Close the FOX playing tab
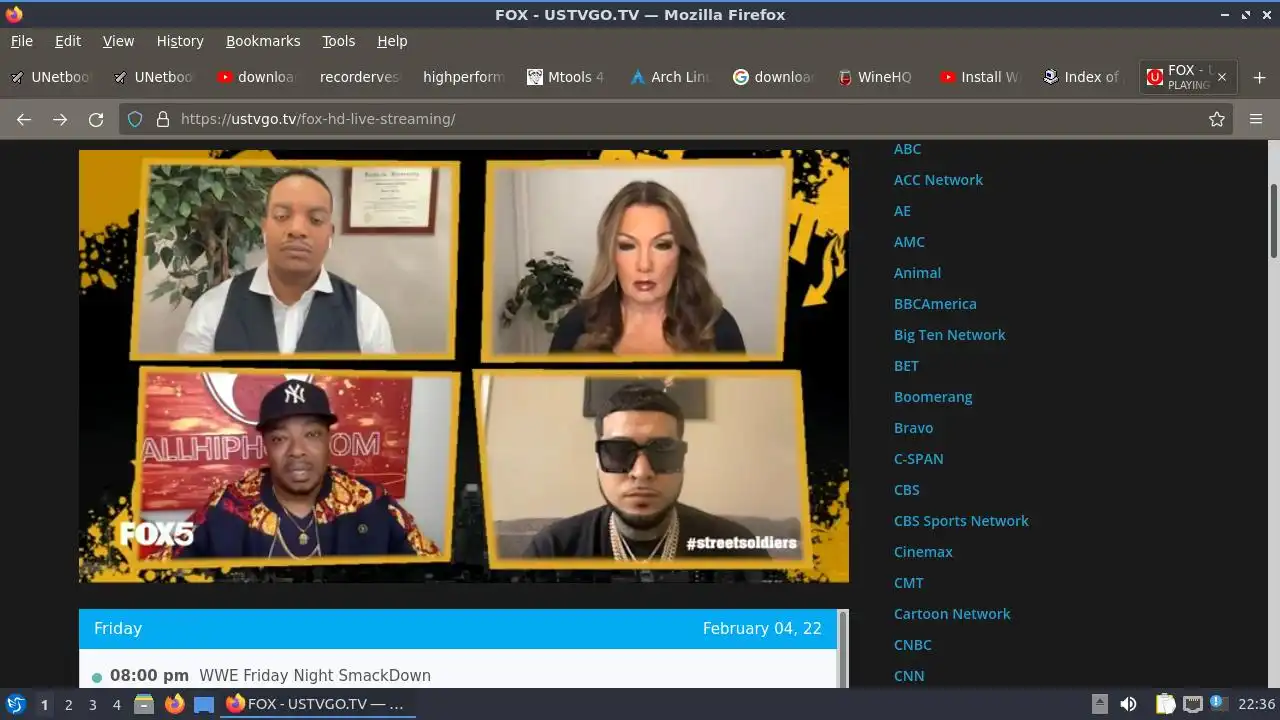 [x=1221, y=77]
